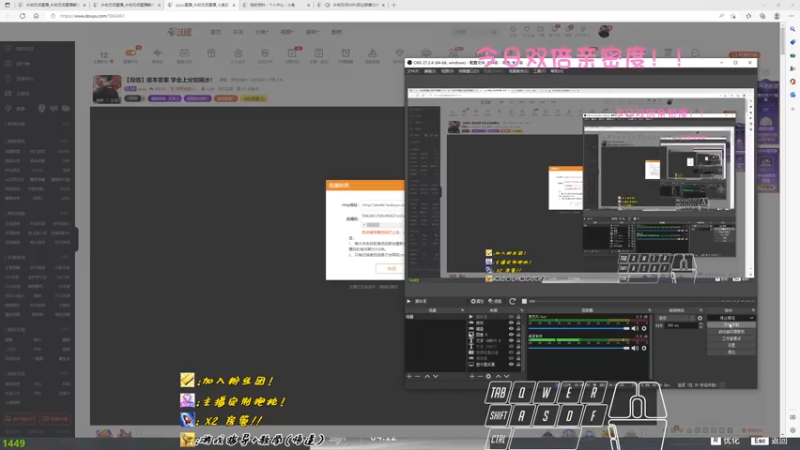The height and width of the screenshot is (450, 800).
Task: Click 属性 button in OBS source toolbar
Action: [477, 301]
